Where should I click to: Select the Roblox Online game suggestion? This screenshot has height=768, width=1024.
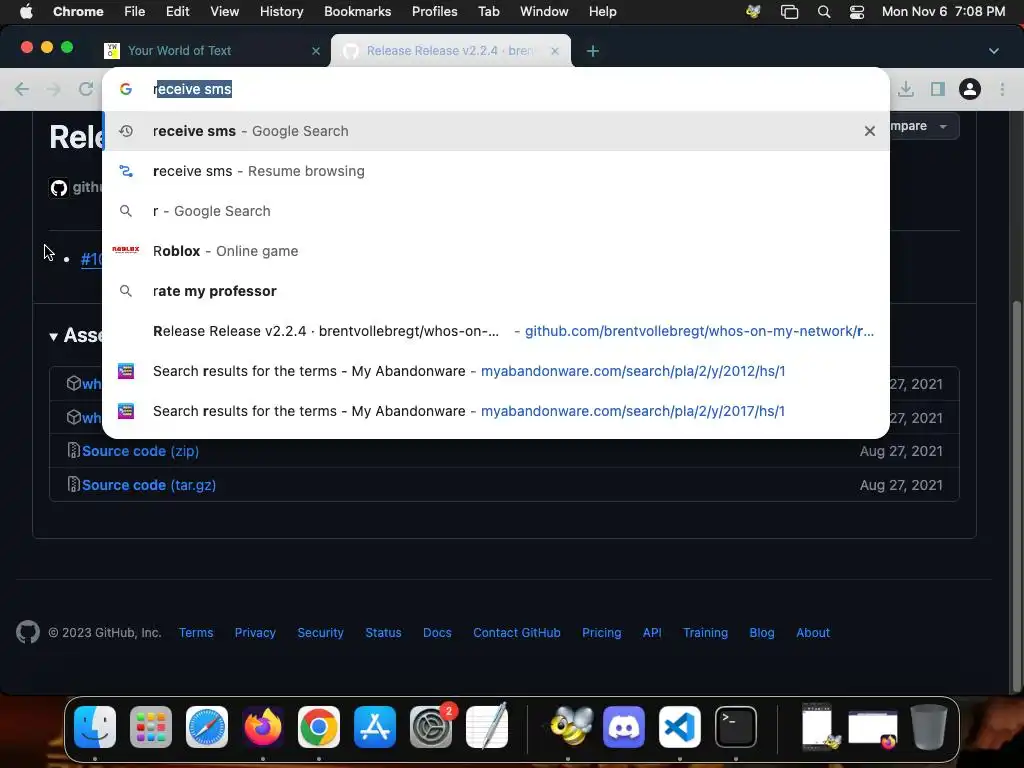[x=496, y=251]
